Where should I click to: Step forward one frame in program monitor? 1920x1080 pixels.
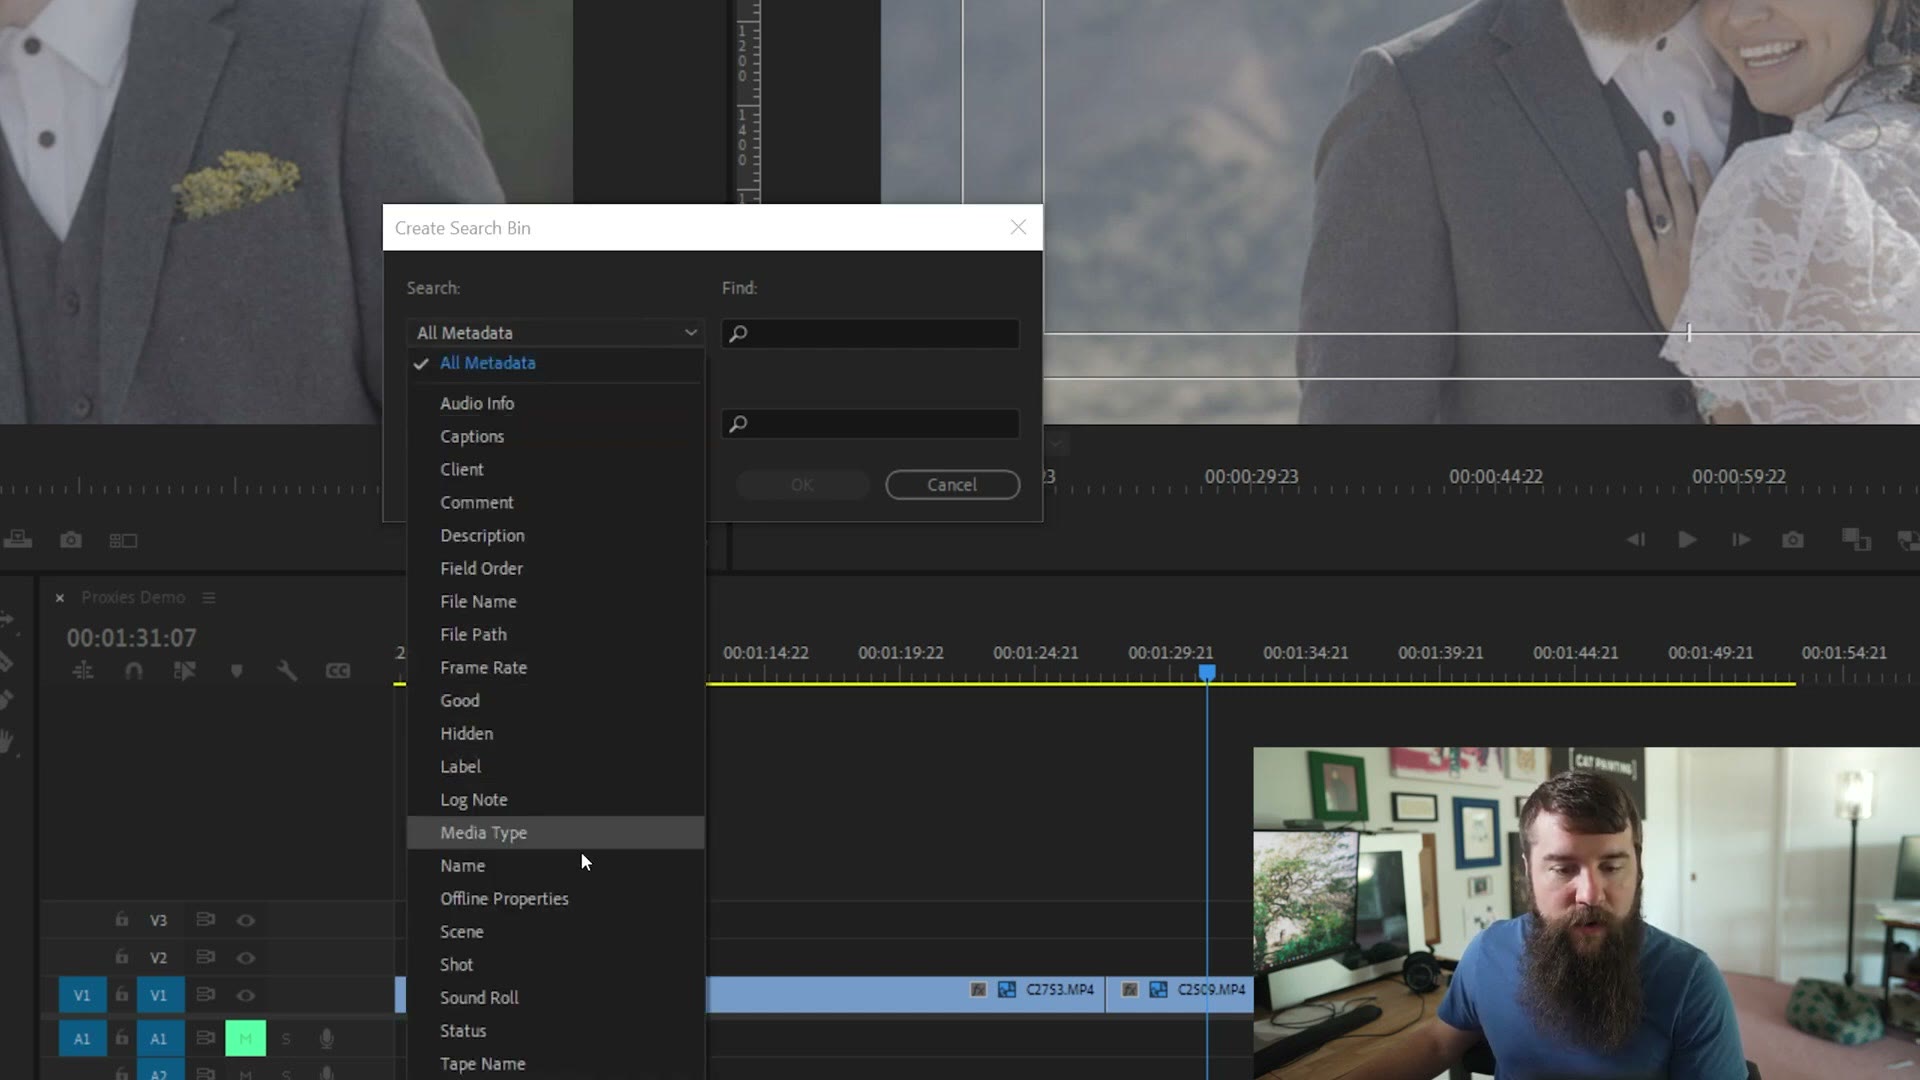coord(1741,540)
